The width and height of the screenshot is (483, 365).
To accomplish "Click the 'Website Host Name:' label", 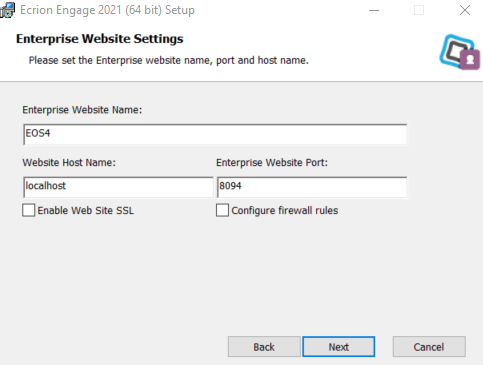I will pos(69,163).
